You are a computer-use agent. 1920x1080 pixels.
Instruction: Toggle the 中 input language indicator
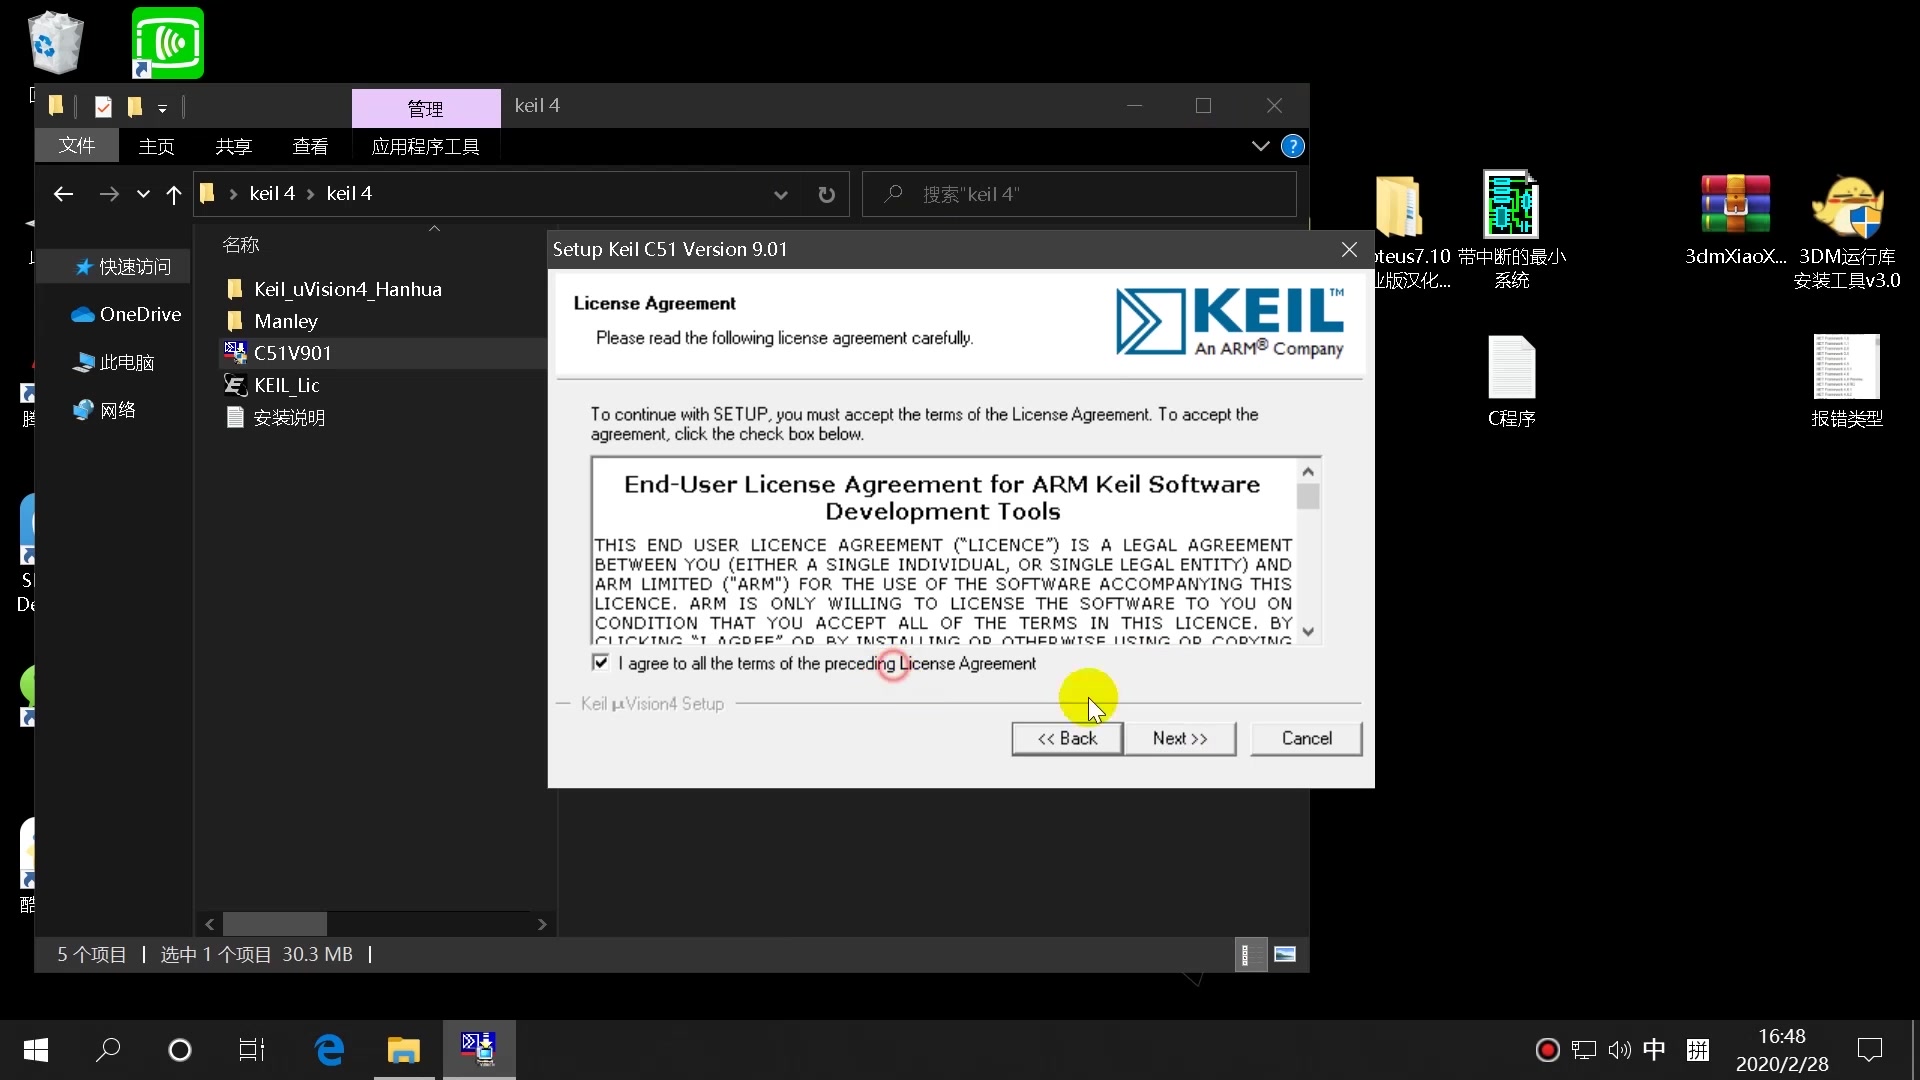pyautogui.click(x=1655, y=1050)
